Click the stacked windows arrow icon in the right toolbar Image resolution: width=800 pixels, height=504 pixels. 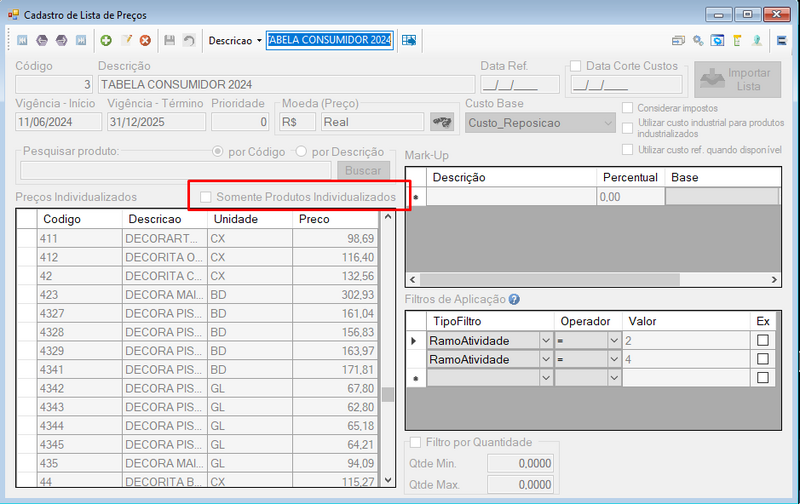tap(678, 40)
